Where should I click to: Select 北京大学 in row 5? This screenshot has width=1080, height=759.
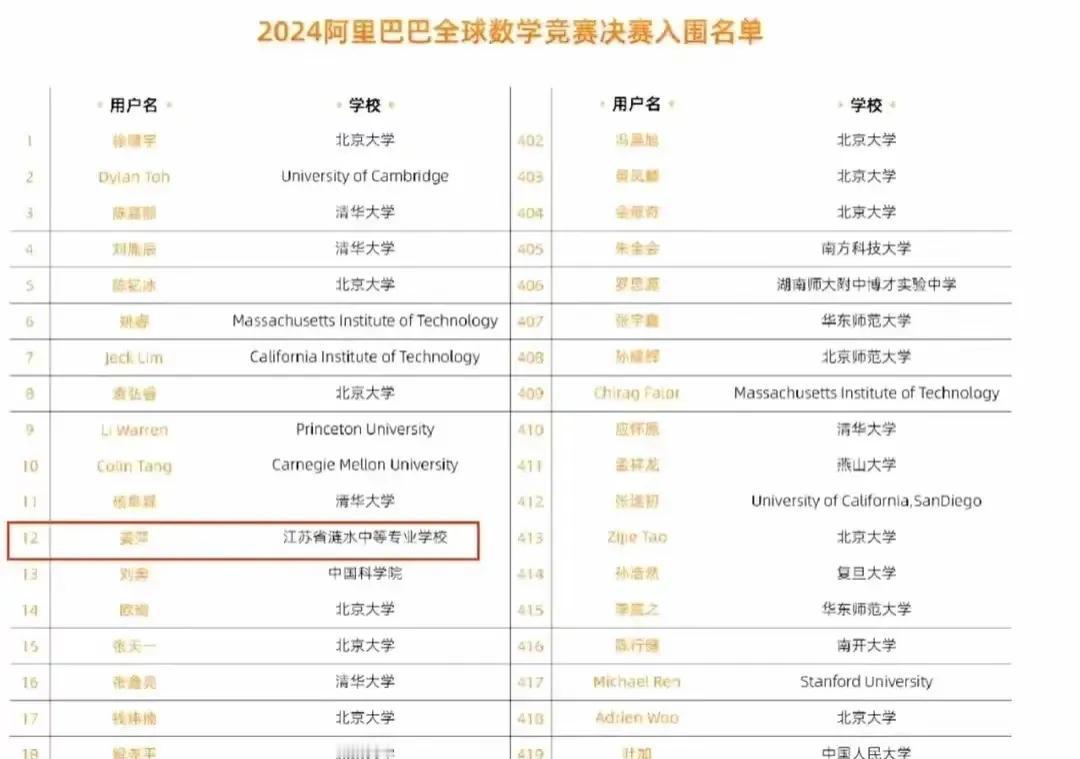click(x=364, y=284)
